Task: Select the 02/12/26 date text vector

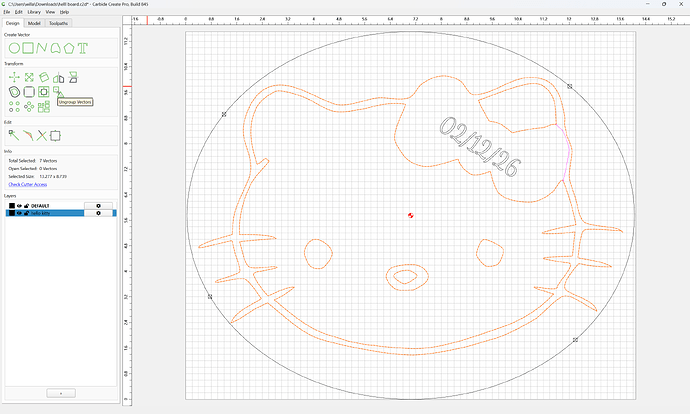Action: coord(480,147)
